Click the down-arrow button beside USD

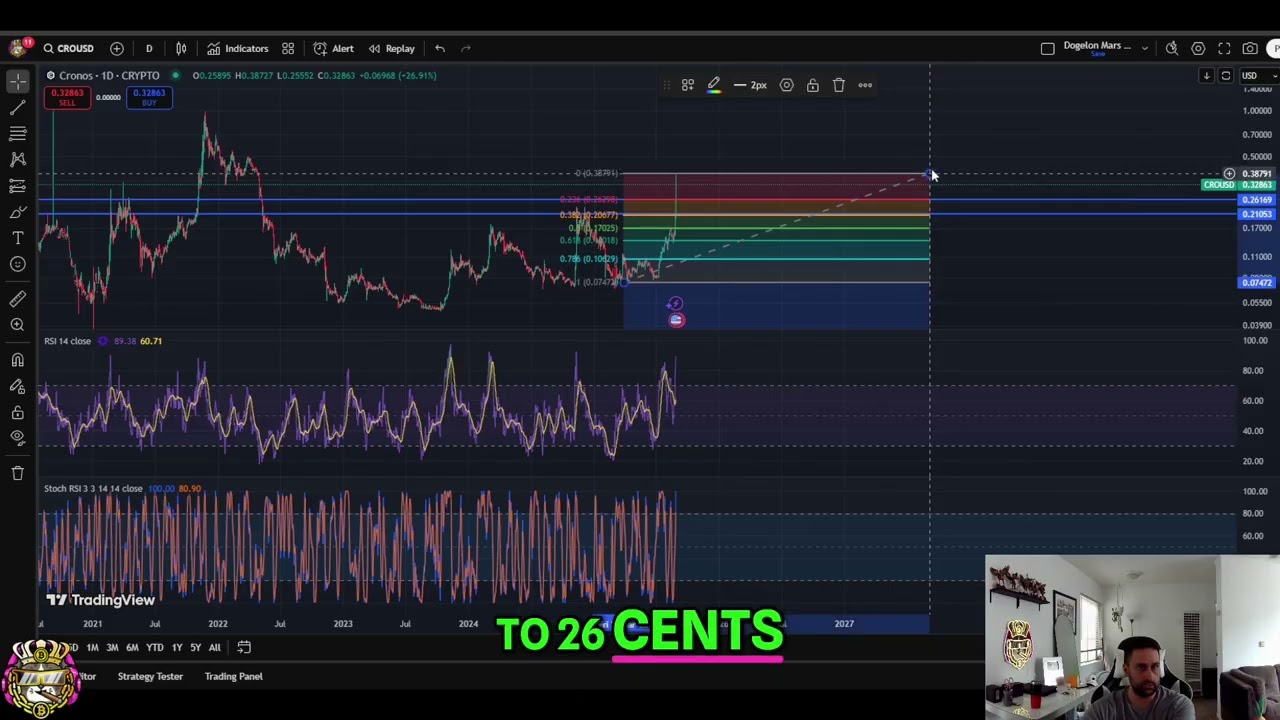(x=1207, y=76)
